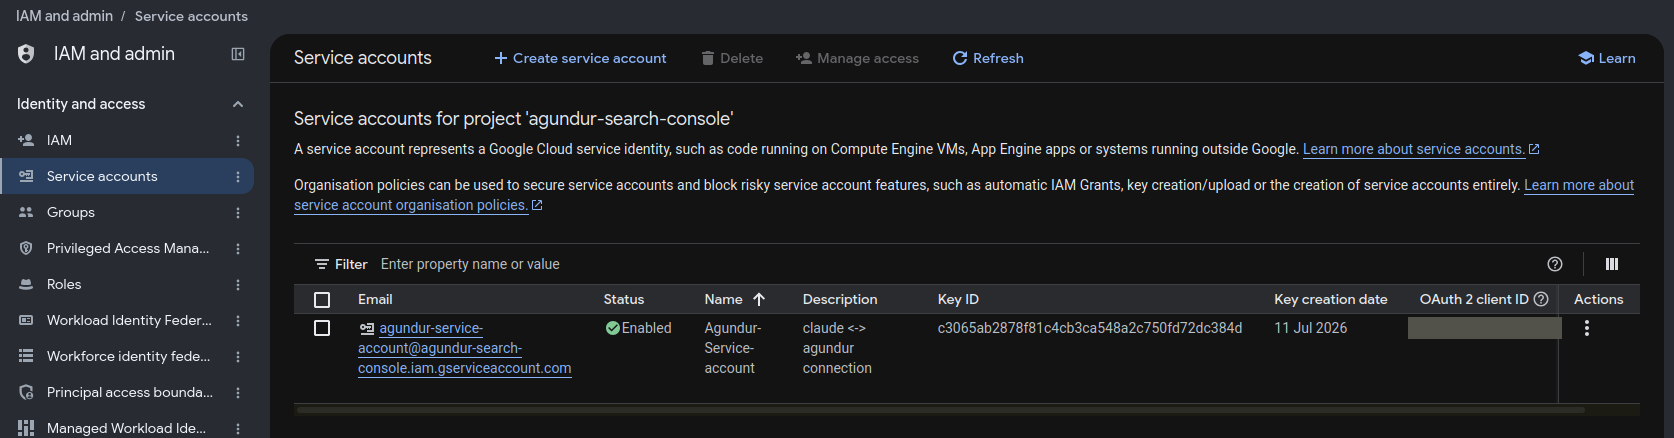Open Learn more about service accounts link
The height and width of the screenshot is (438, 1674).
pyautogui.click(x=1421, y=149)
